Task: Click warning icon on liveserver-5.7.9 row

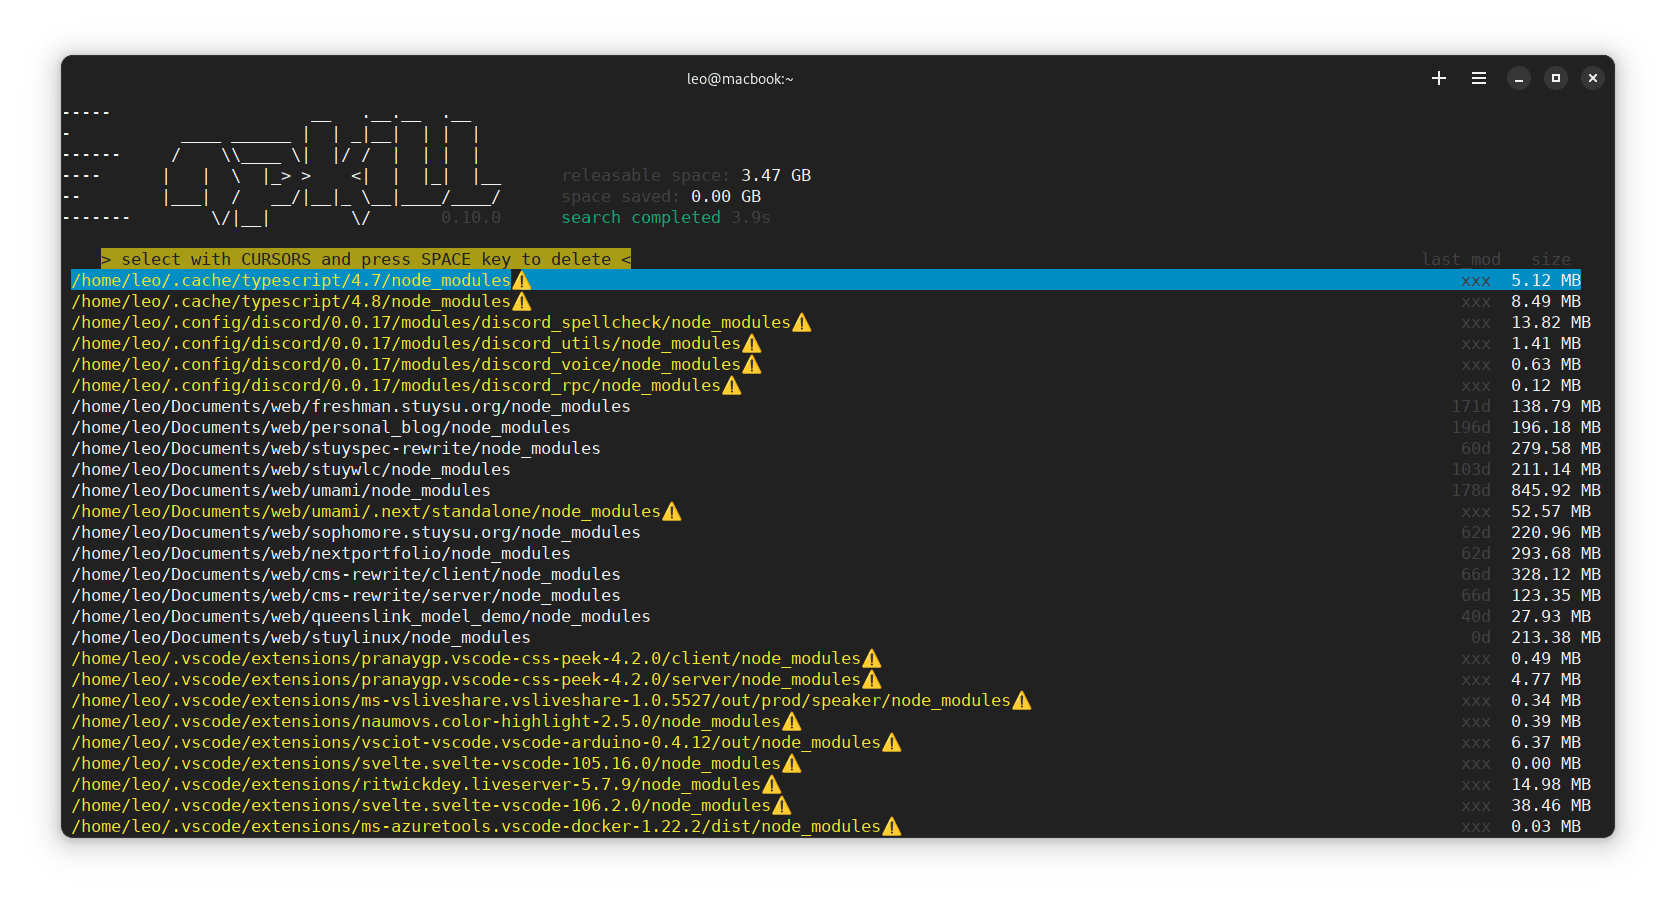Action: (x=772, y=785)
